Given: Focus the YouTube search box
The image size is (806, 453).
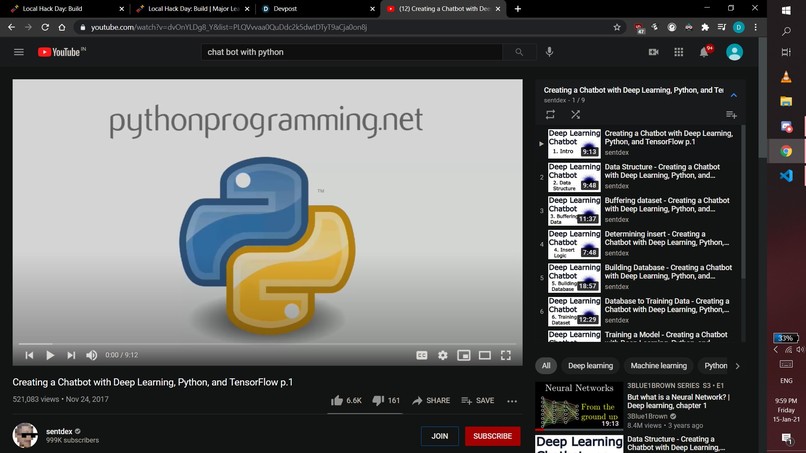Looking at the screenshot, I should (352, 52).
